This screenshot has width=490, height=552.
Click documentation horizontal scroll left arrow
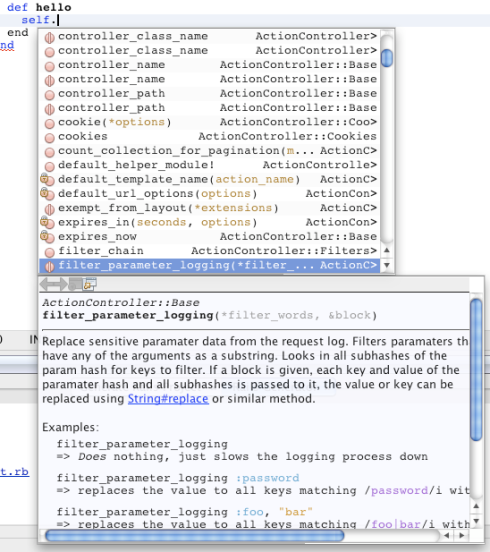446,535
